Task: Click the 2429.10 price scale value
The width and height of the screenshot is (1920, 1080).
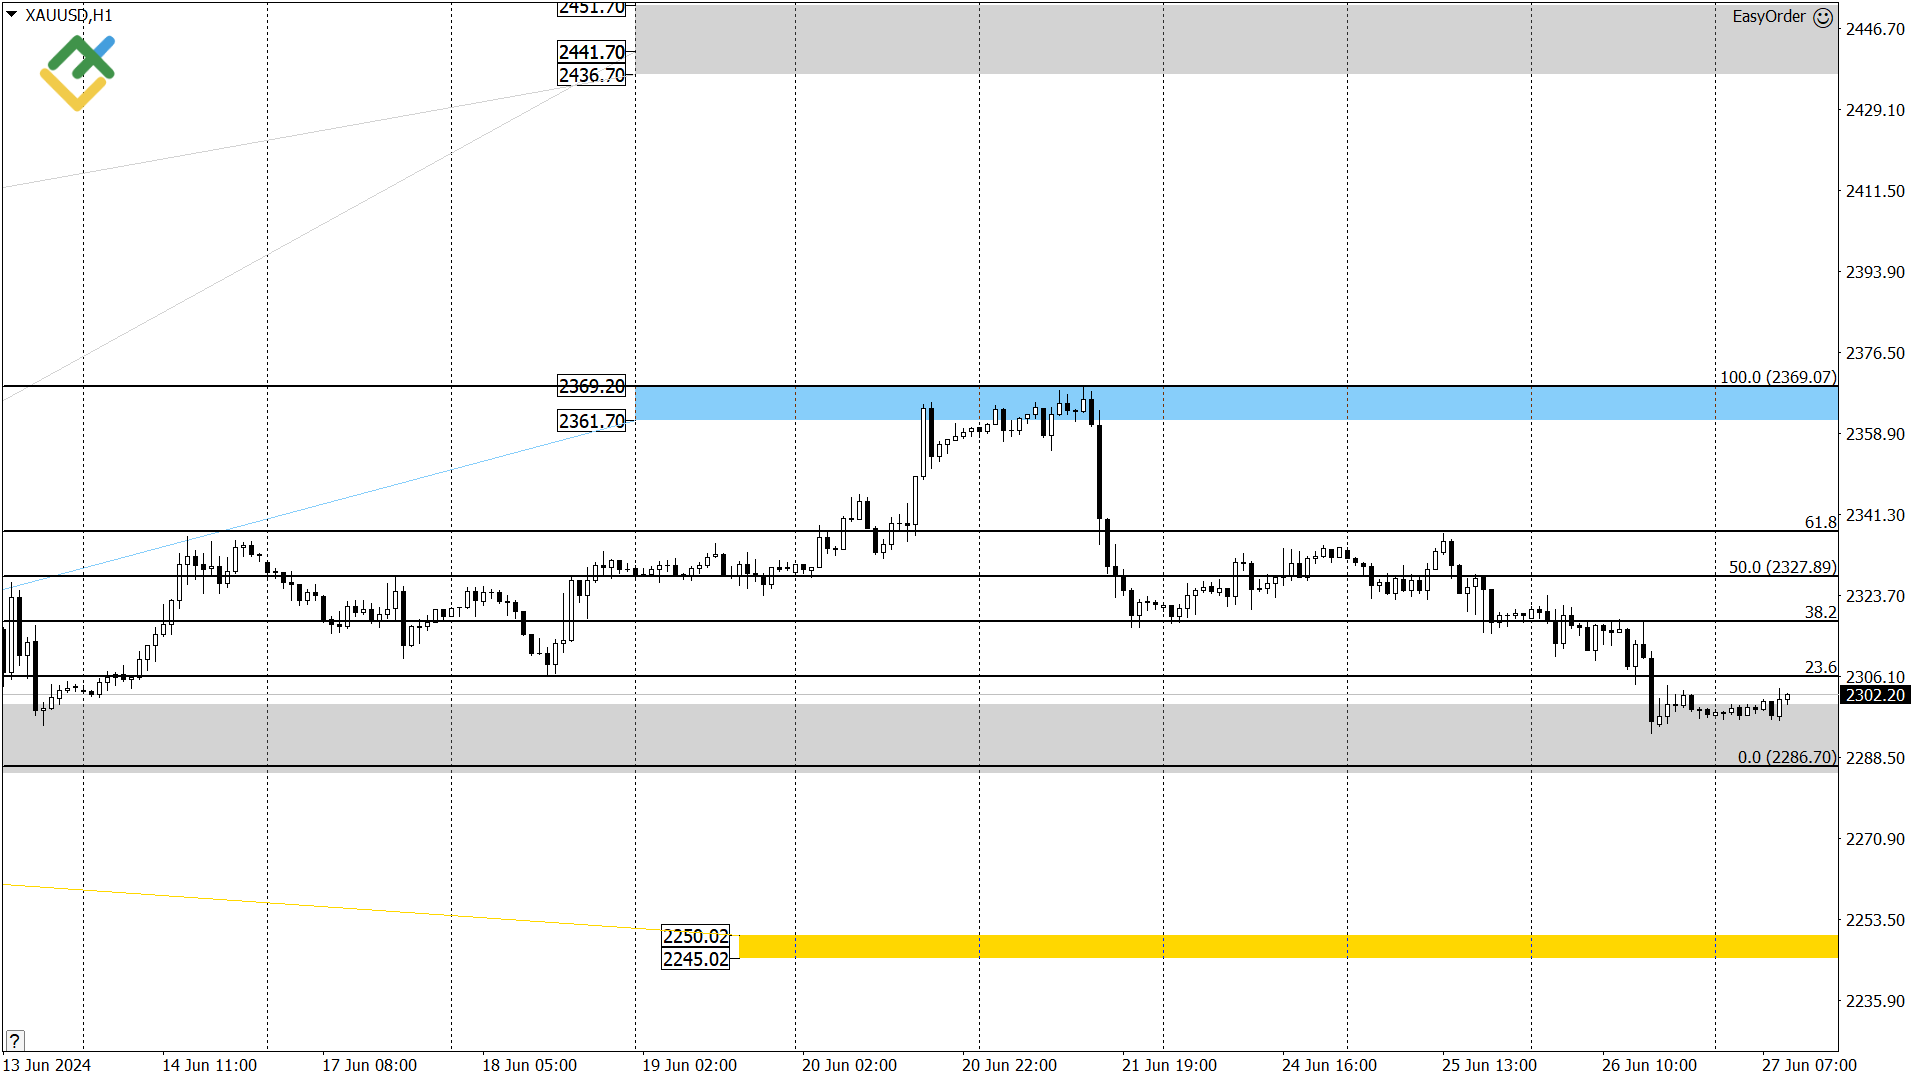Action: (1875, 110)
